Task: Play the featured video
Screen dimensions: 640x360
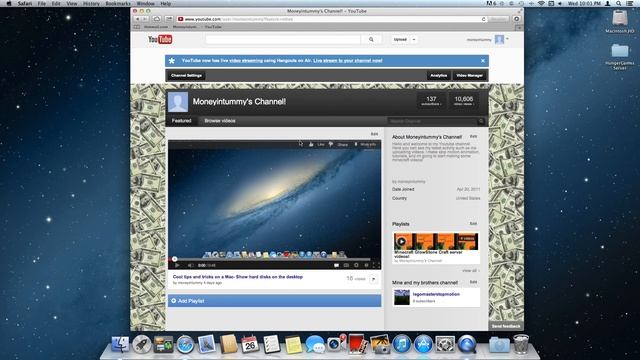Action: pyautogui.click(x=177, y=265)
